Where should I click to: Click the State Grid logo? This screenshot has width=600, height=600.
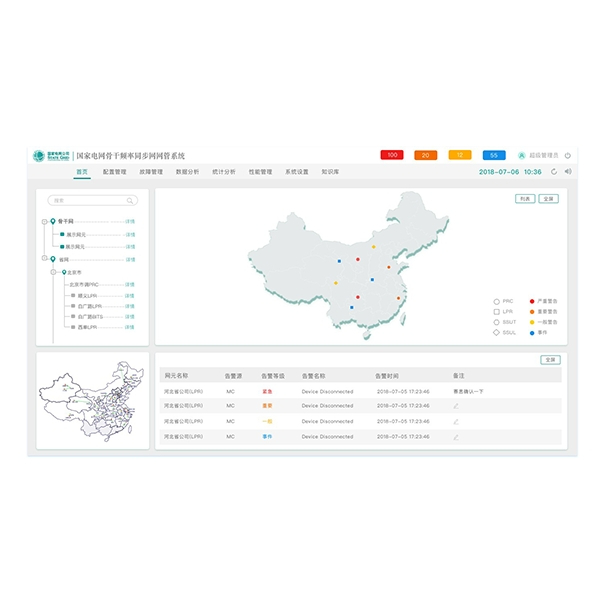pos(50,156)
